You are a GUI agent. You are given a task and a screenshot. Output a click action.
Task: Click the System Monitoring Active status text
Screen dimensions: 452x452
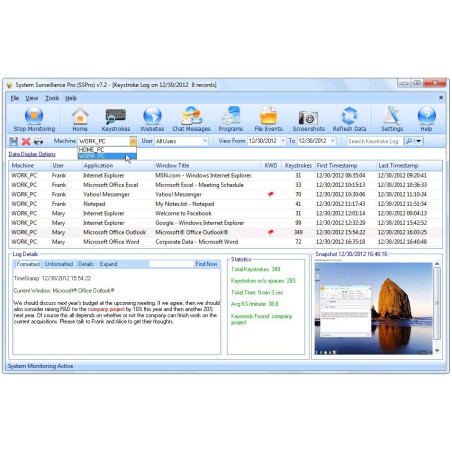40,366
